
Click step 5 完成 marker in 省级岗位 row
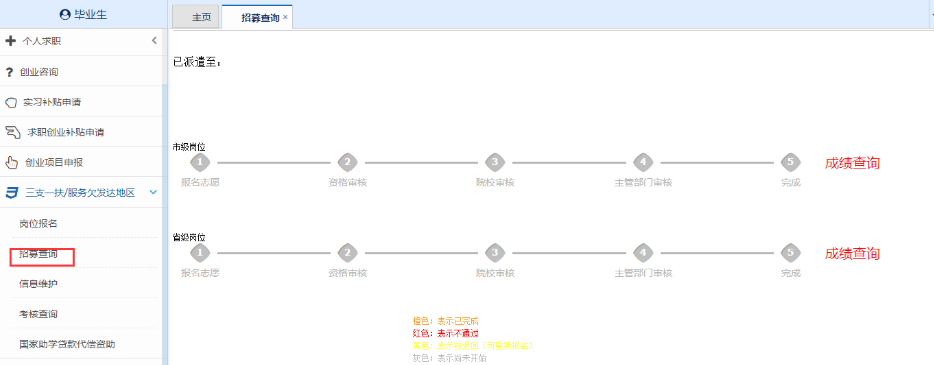tap(790, 253)
